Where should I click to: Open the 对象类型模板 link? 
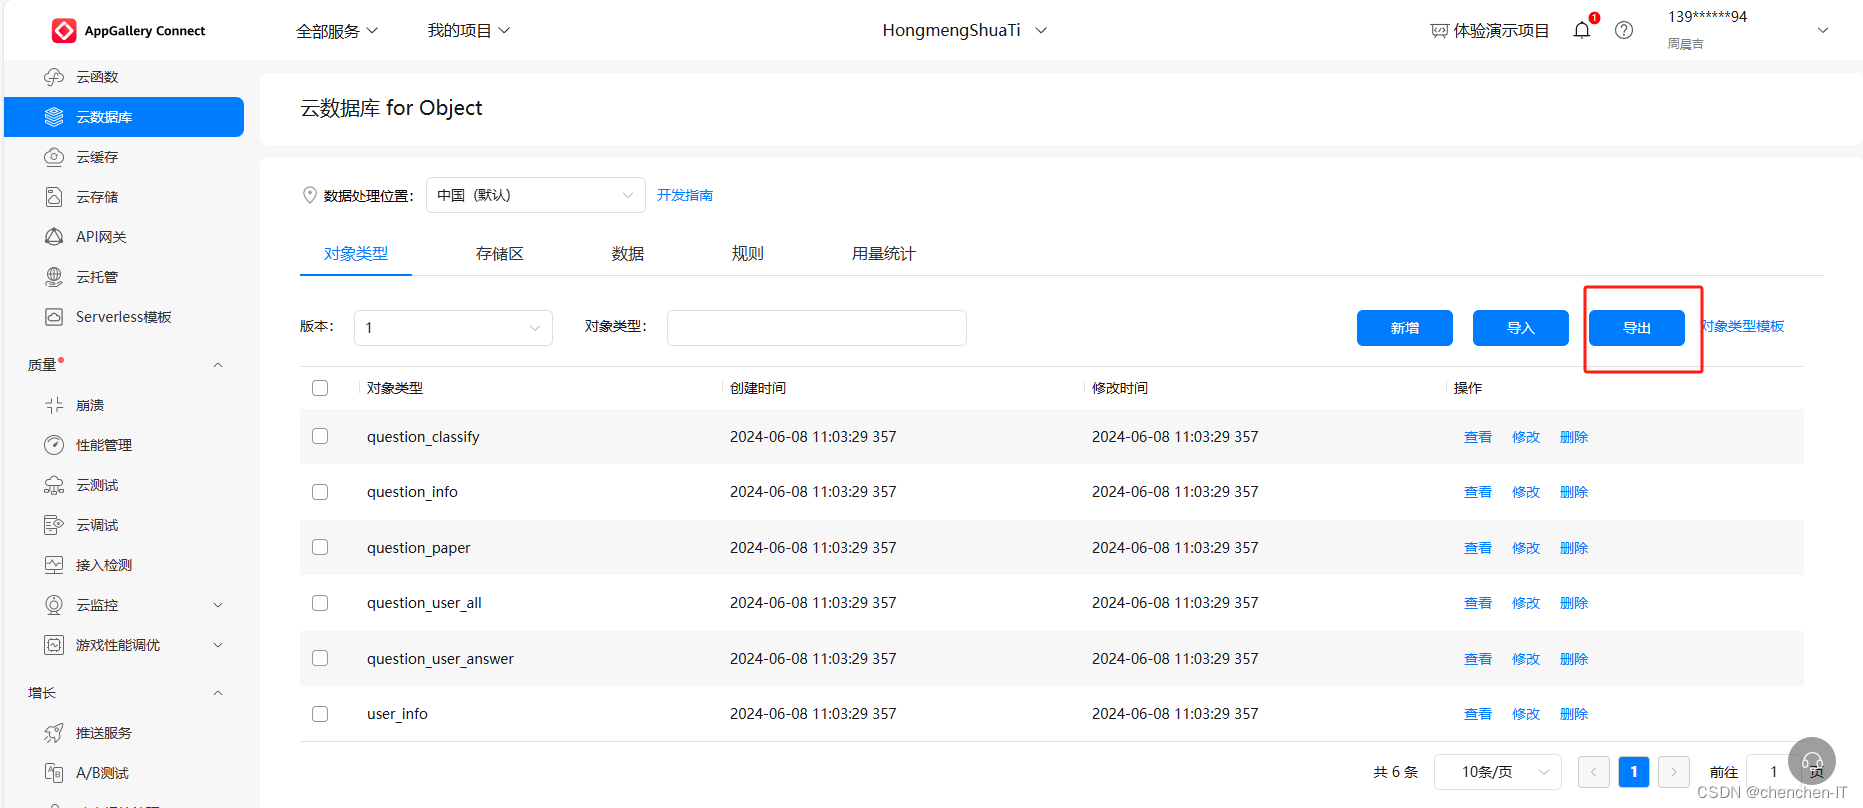click(x=1744, y=326)
